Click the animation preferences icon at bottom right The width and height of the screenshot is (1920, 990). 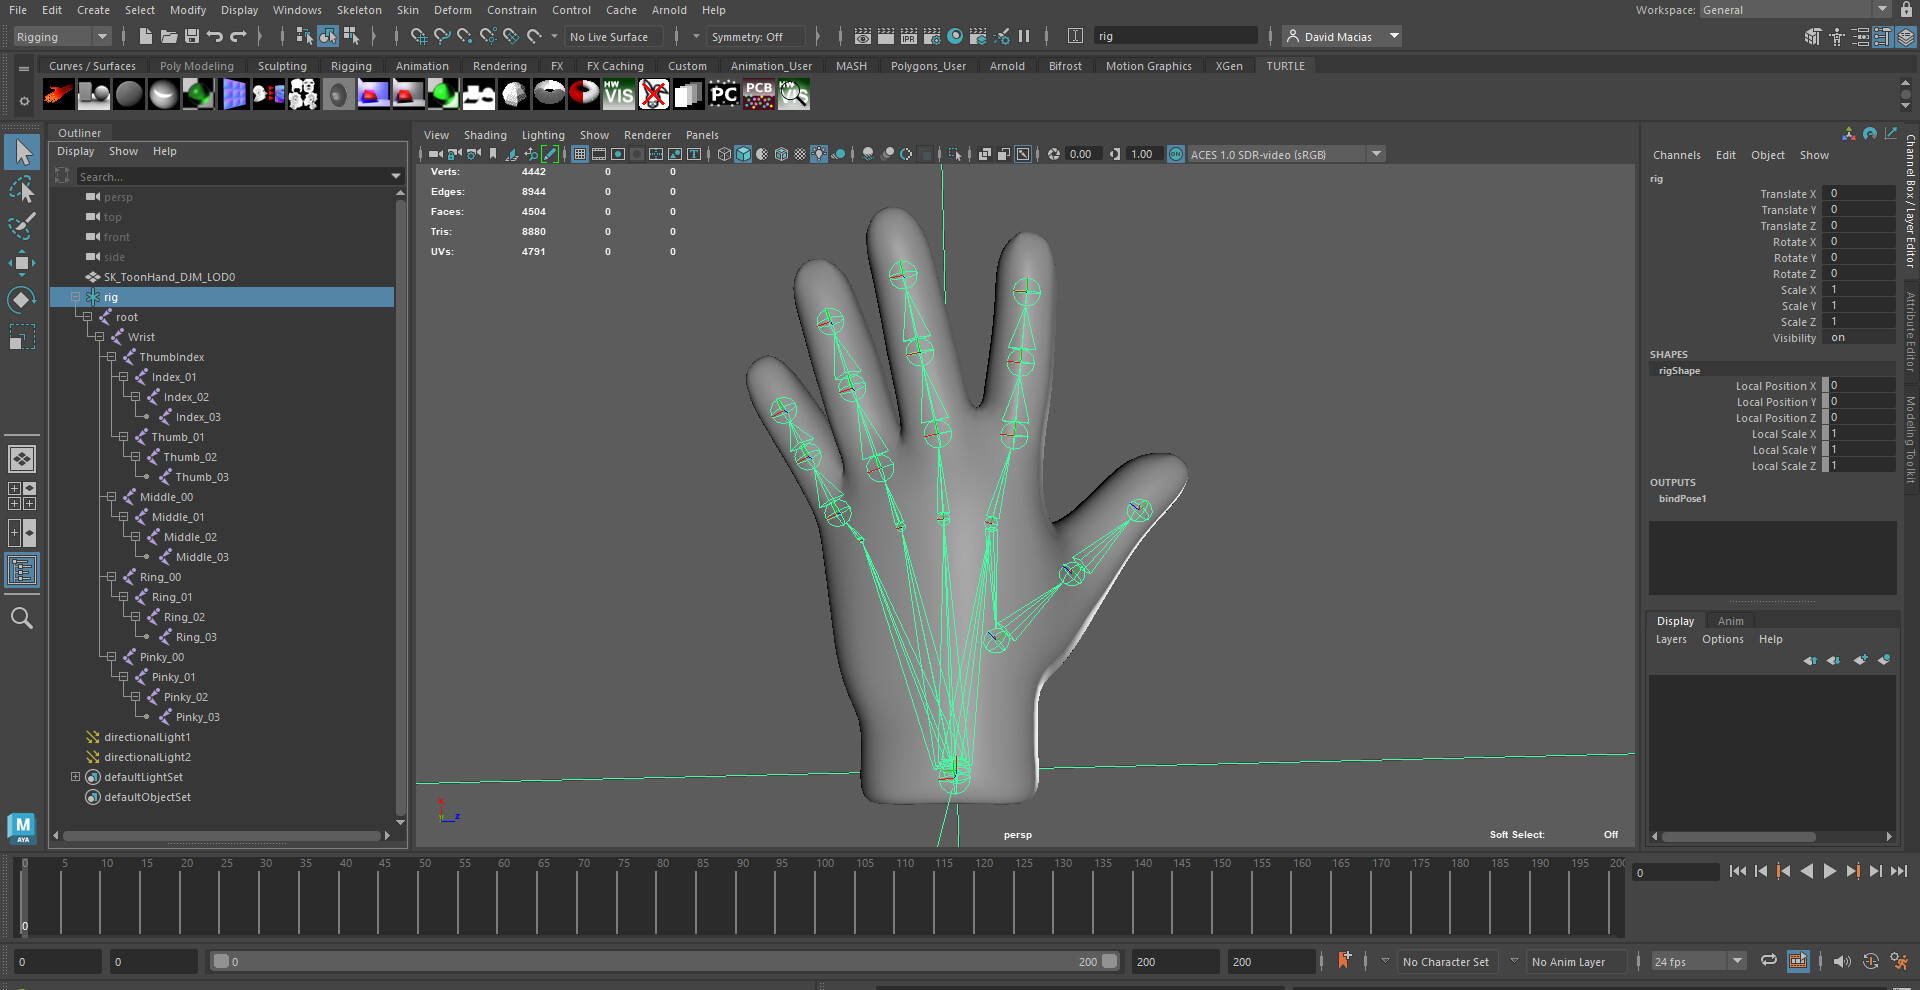point(1899,961)
